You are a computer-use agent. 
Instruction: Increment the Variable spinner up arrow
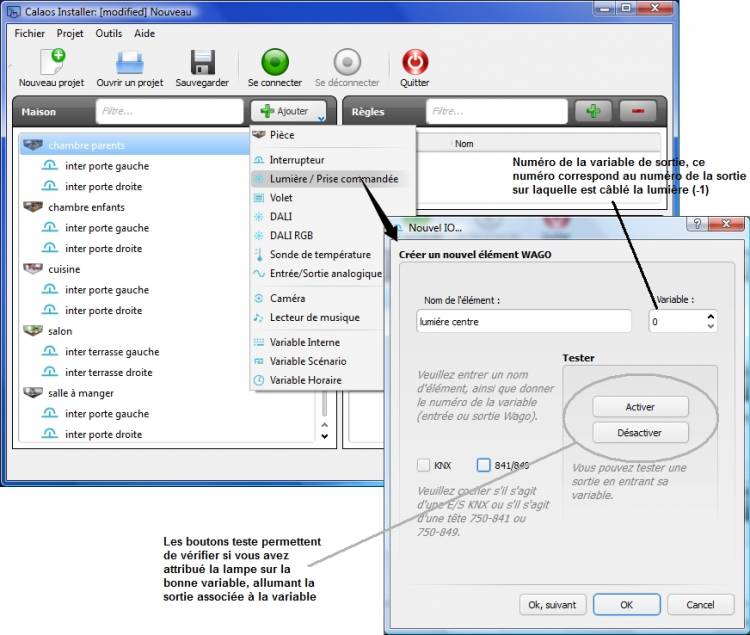[x=711, y=317]
